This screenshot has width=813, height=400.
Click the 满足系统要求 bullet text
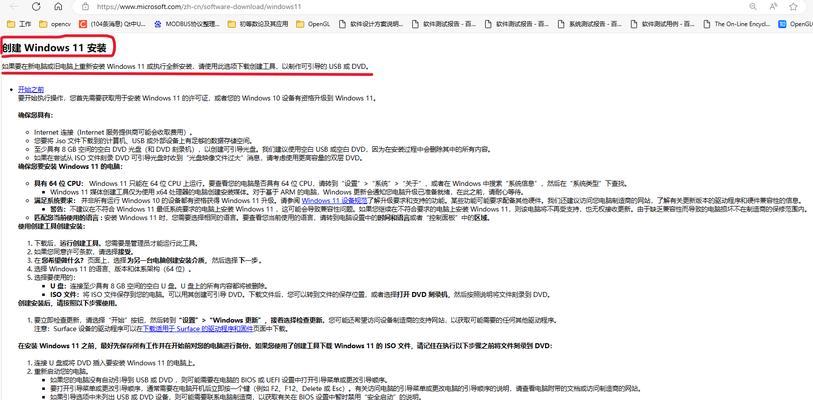click(x=417, y=200)
